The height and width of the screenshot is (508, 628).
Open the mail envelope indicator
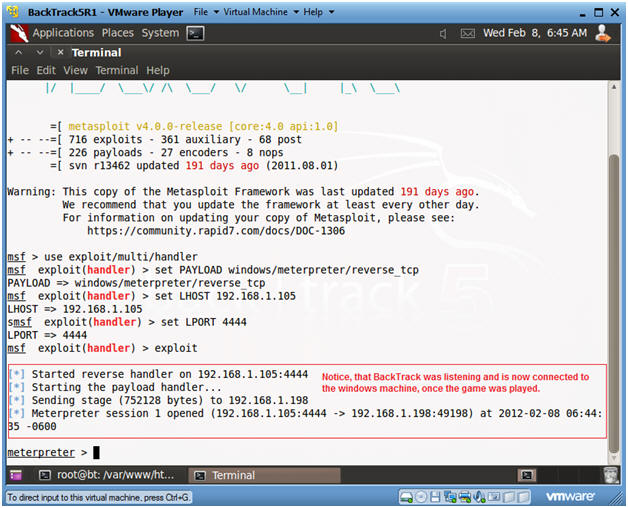467,34
